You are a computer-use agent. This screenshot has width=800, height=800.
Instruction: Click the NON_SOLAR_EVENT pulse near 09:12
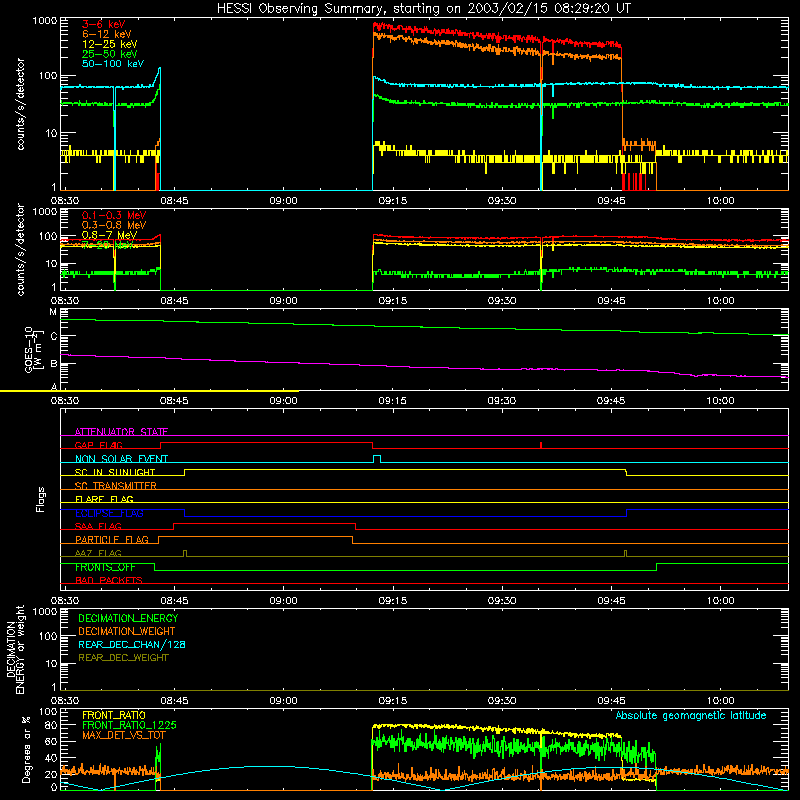(377, 459)
